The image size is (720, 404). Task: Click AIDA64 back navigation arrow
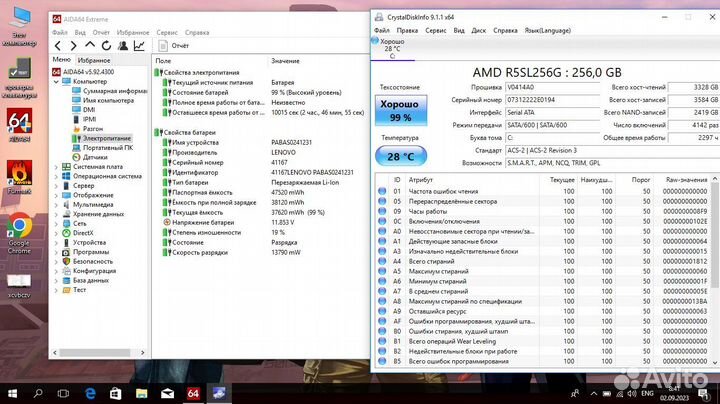(x=57, y=45)
